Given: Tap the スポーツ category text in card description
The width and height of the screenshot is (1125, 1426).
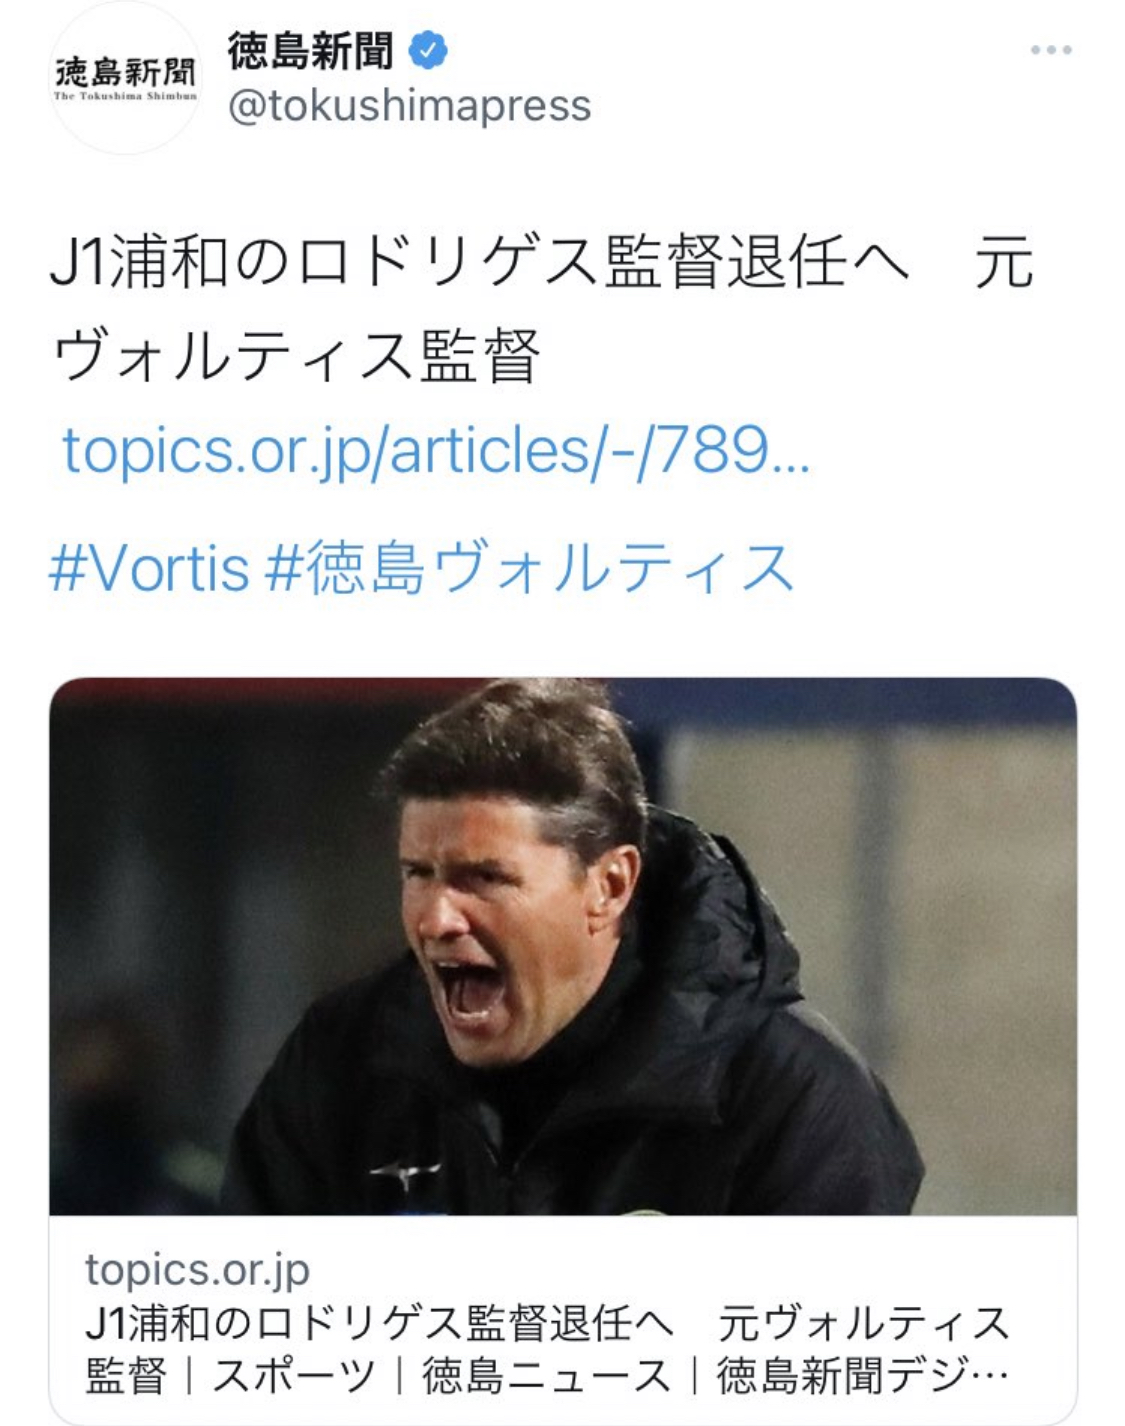Looking at the screenshot, I should 293,1376.
